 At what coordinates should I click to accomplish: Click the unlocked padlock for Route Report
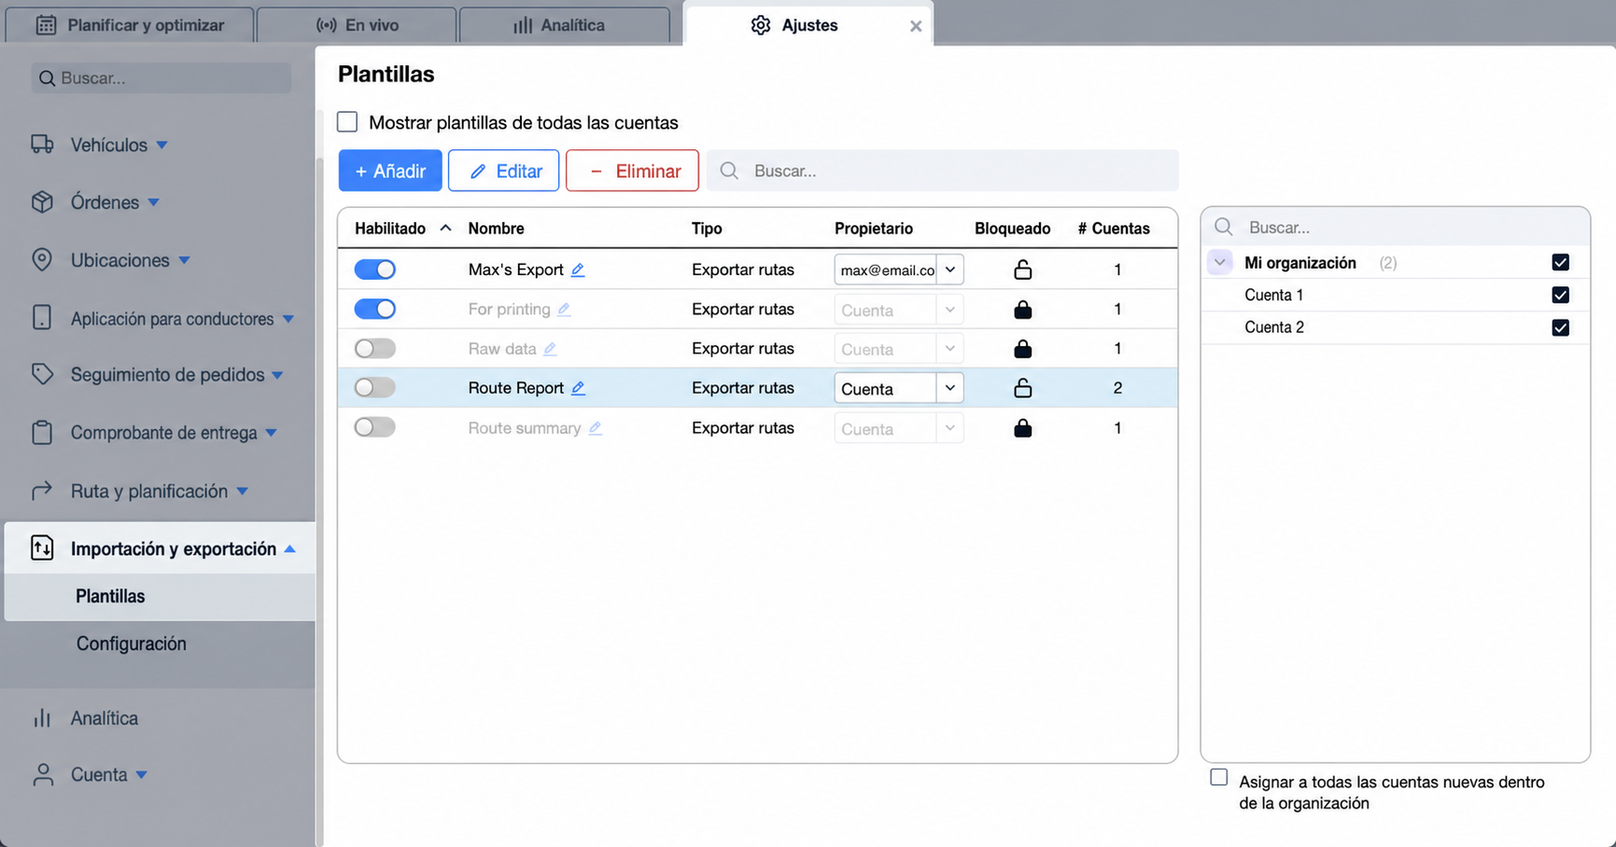coord(1023,388)
